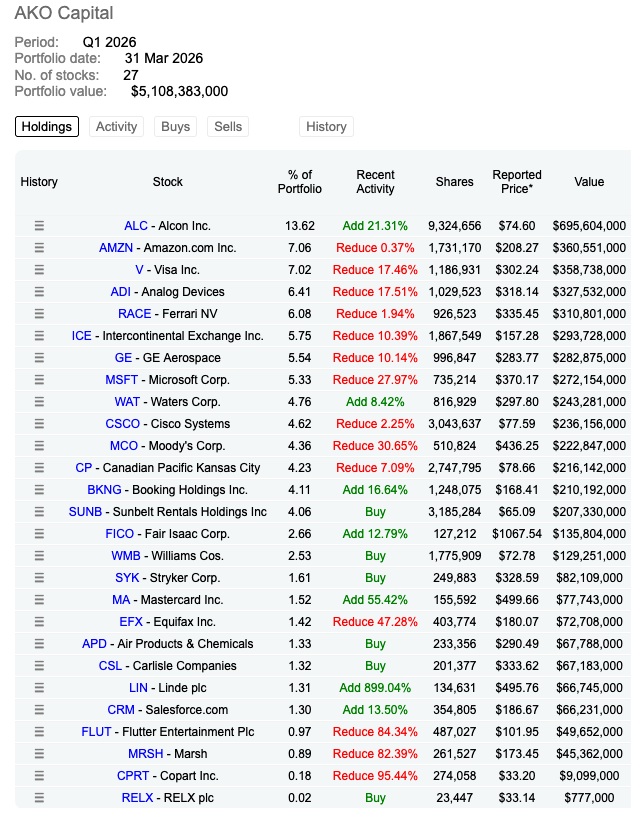The height and width of the screenshot is (825, 644).
Task: Open history icon for Microsoft Corp. row
Action: [x=39, y=380]
